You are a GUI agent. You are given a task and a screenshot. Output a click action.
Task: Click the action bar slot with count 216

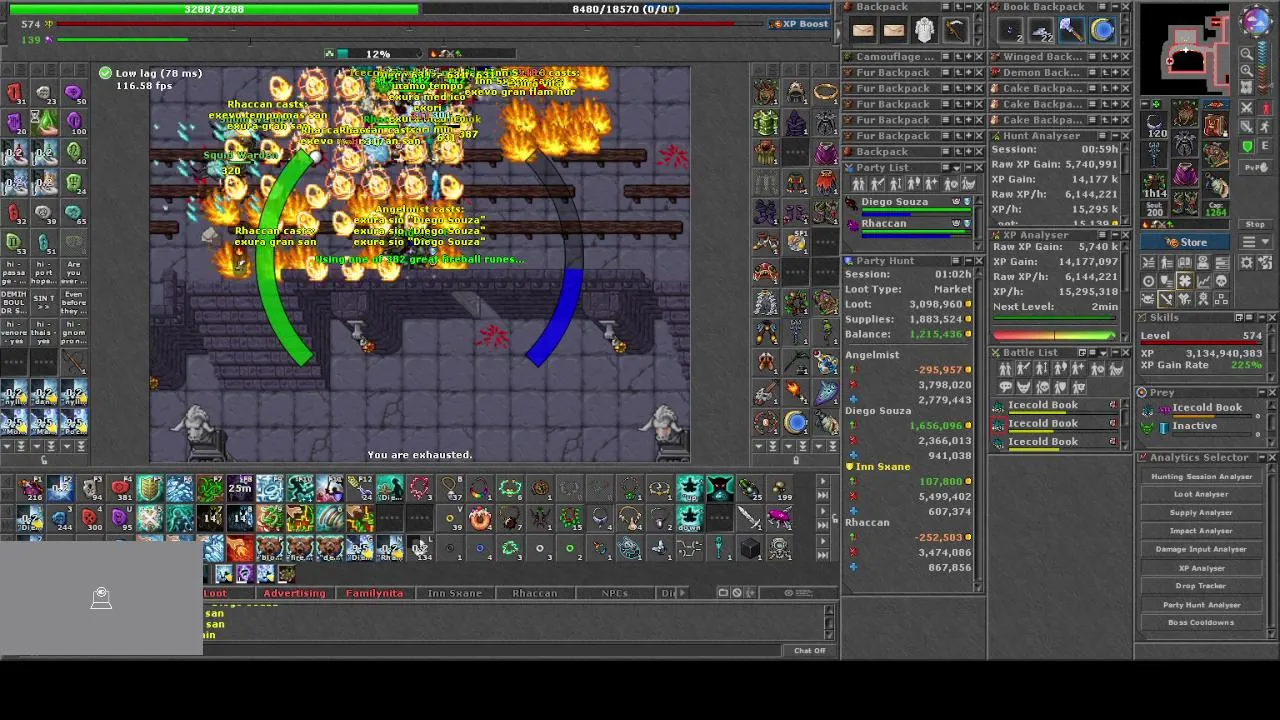click(x=32, y=489)
